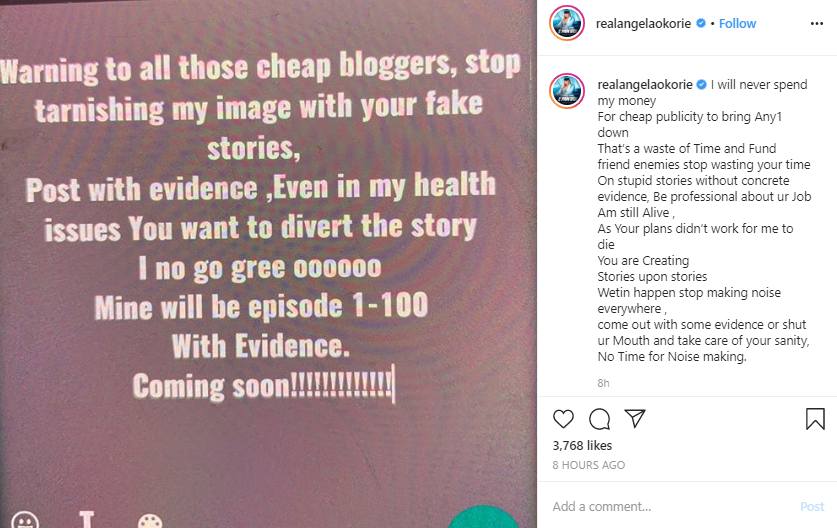The image size is (837, 528).
Task: Click the green circular button in the photo
Action: (x=483, y=517)
